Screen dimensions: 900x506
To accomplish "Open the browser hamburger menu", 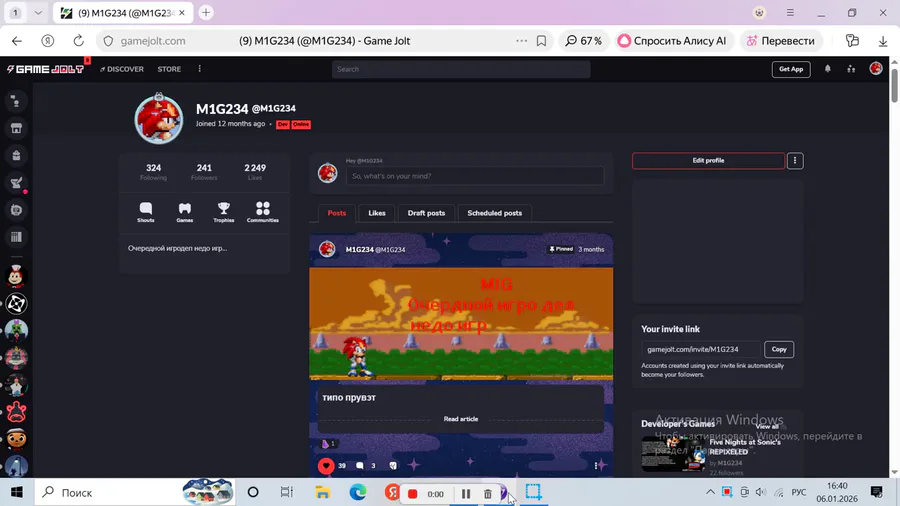I will (790, 13).
